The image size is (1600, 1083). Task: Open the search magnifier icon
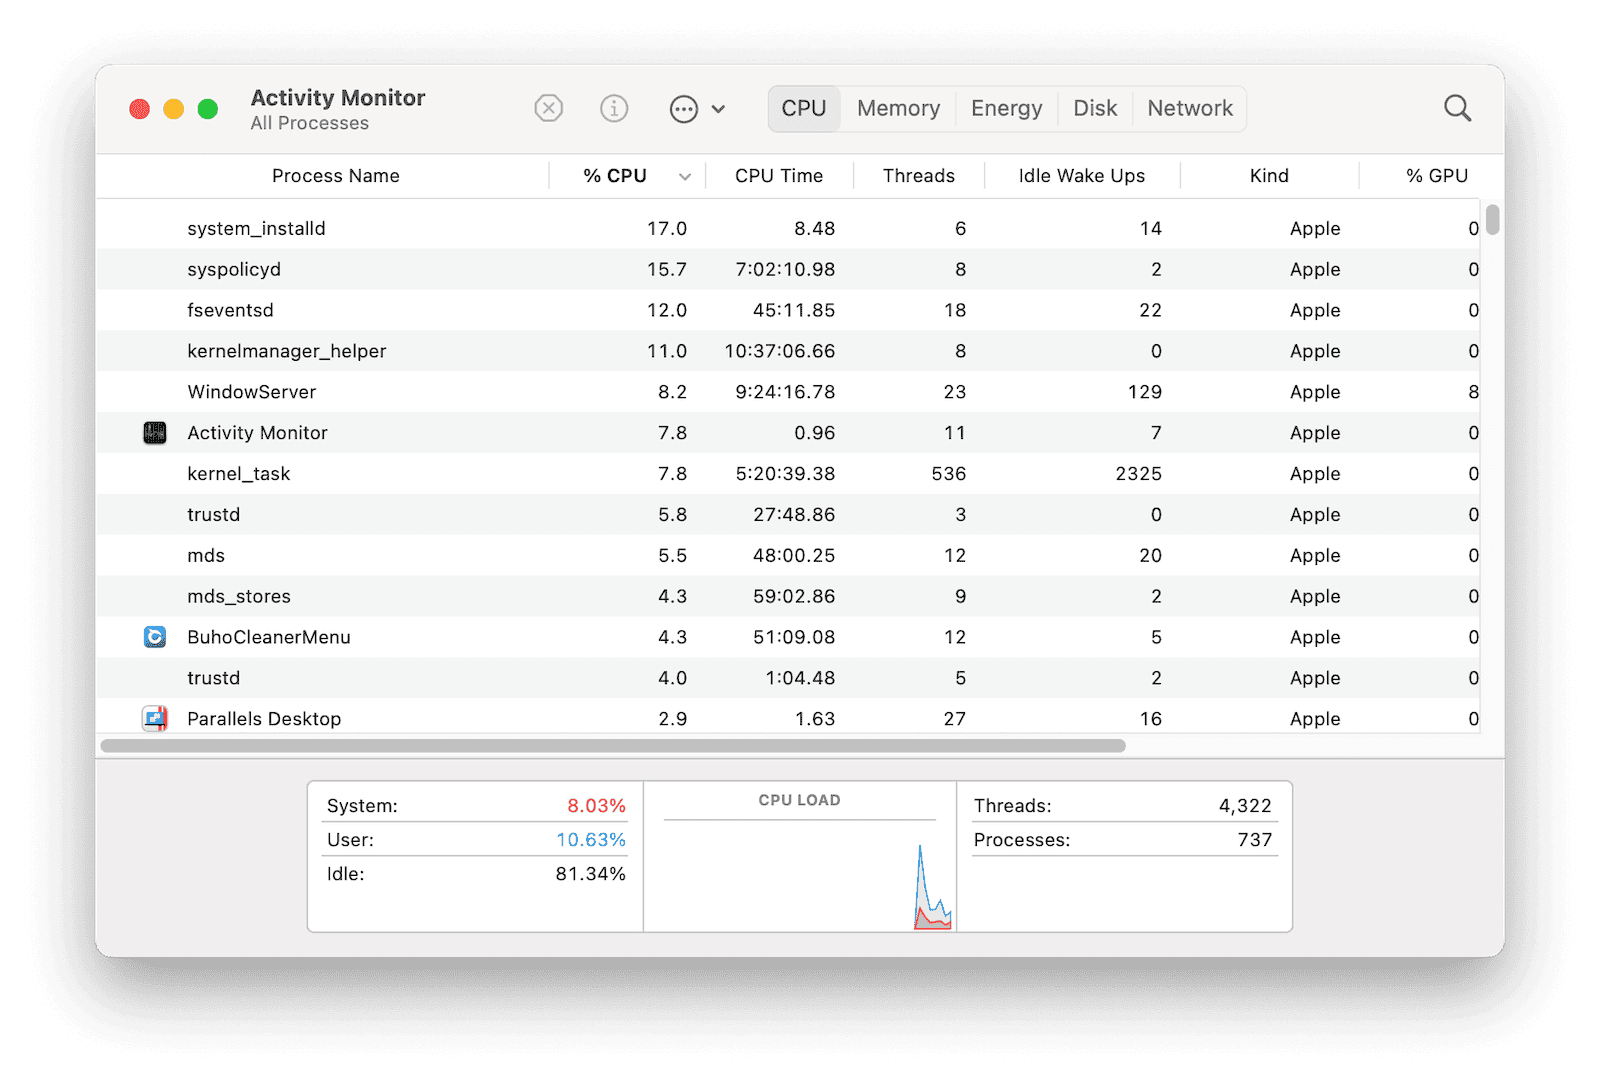(x=1457, y=108)
